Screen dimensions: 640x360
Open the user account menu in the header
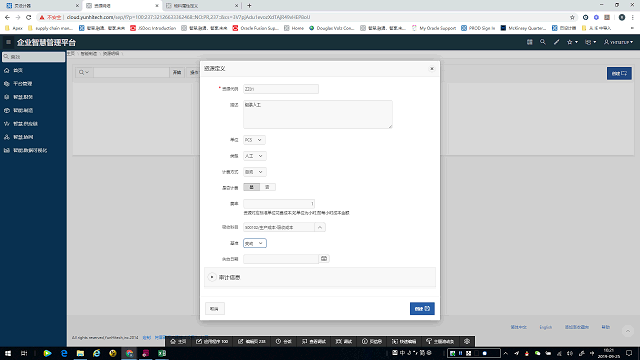coord(618,42)
